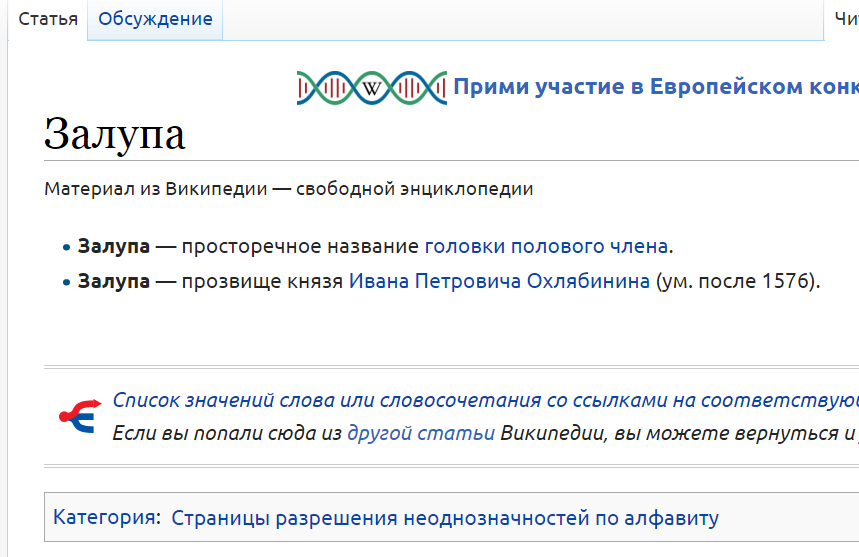Click the "Категория" link
The image size is (859, 557).
[105, 518]
